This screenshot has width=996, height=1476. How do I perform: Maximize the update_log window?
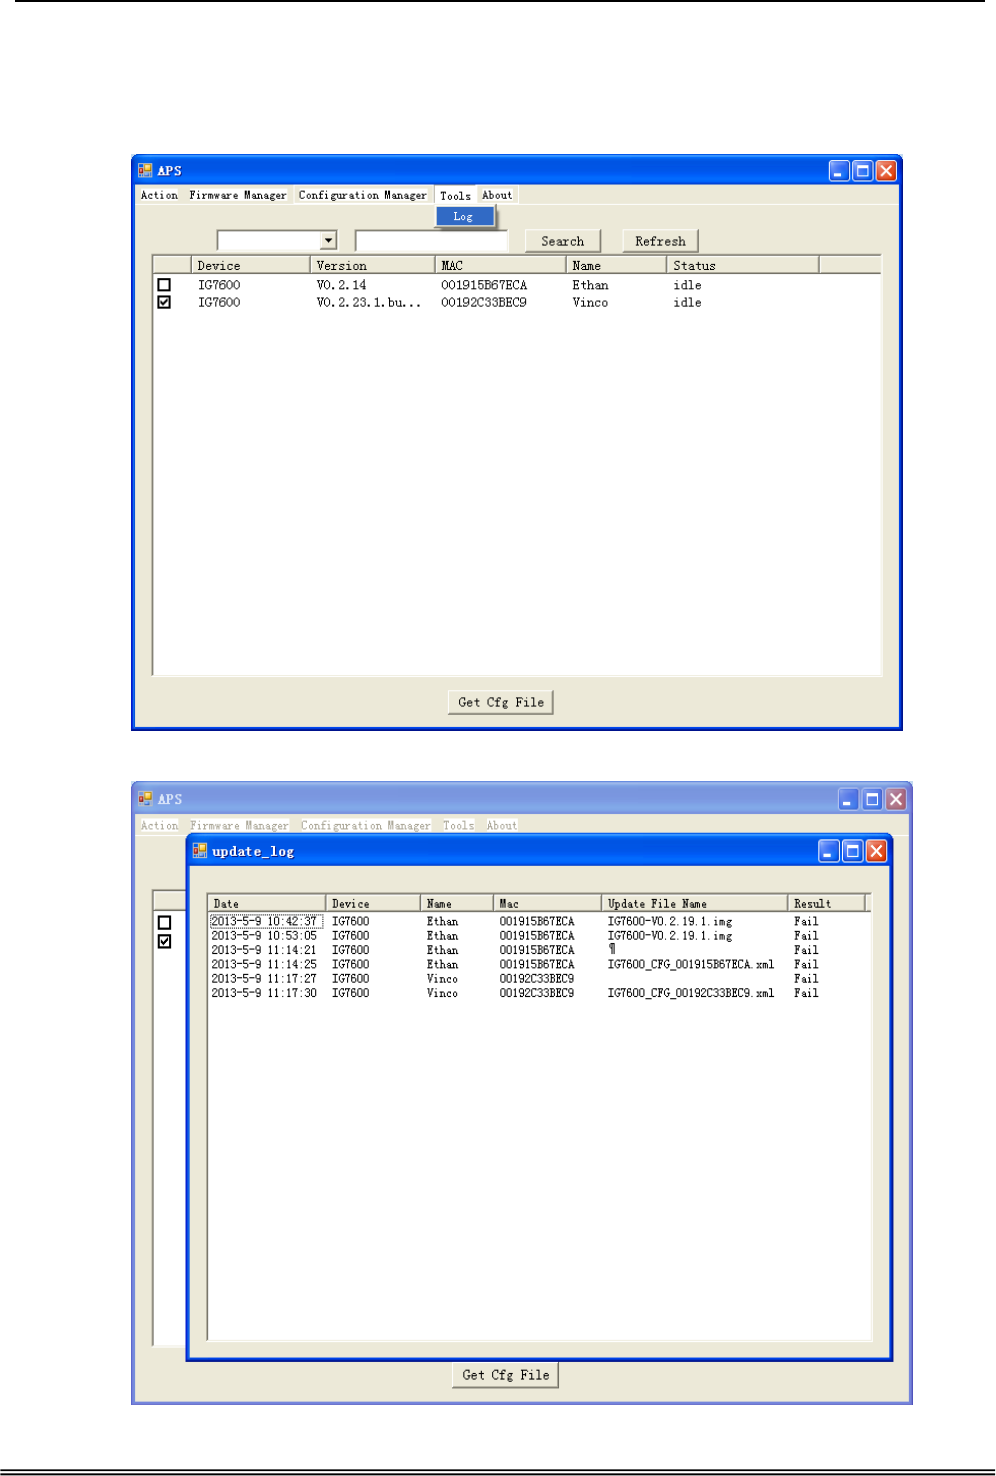[853, 851]
